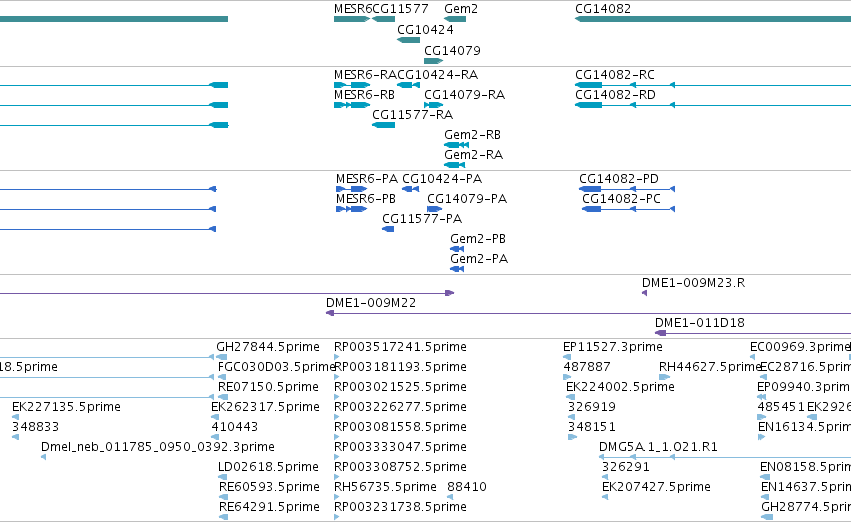
Task: Select EST EK224002.5prime
Action: 620,387
